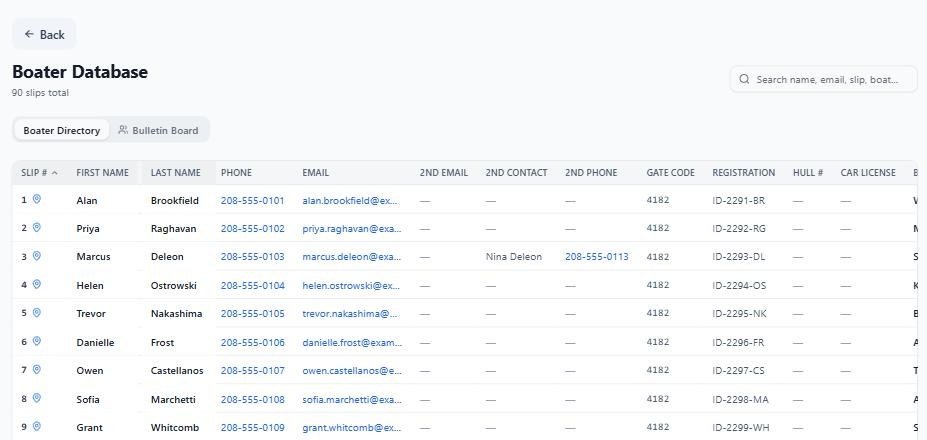The image size is (927, 440).
Task: Click the CAR LICENSE column header
Action: point(868,173)
